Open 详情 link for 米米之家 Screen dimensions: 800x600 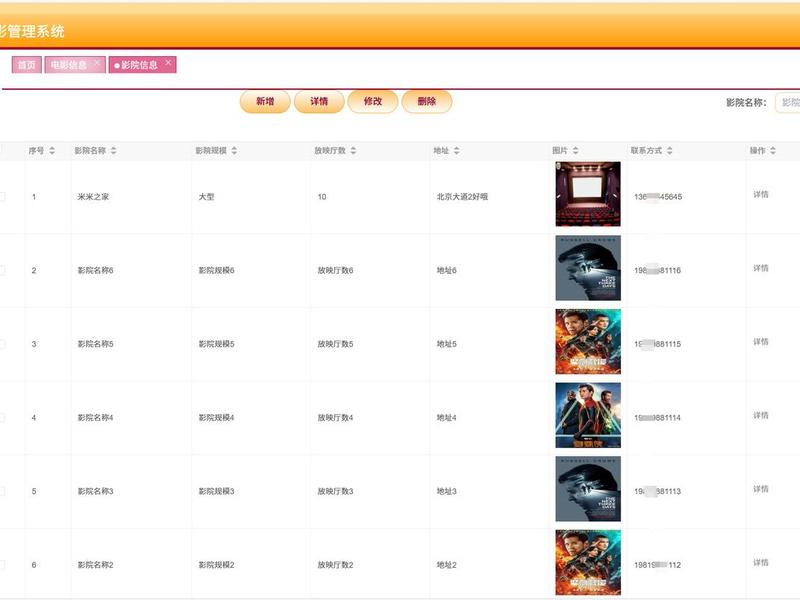pos(761,194)
